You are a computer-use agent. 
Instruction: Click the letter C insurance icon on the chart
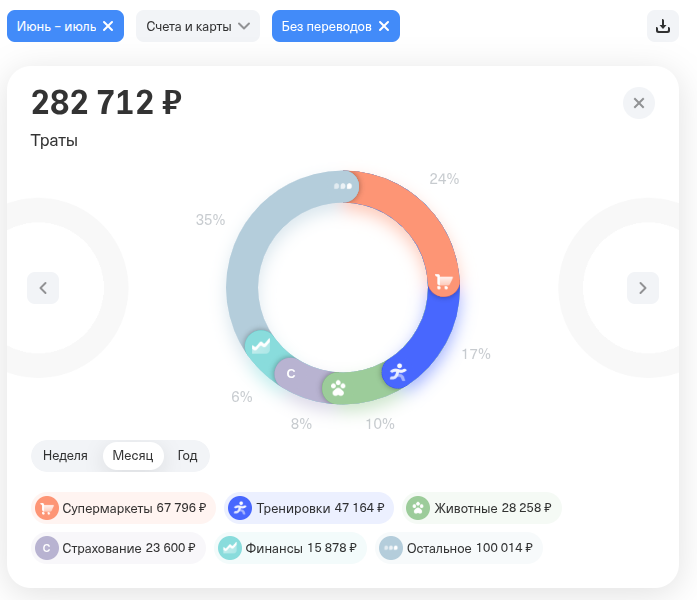[291, 373]
